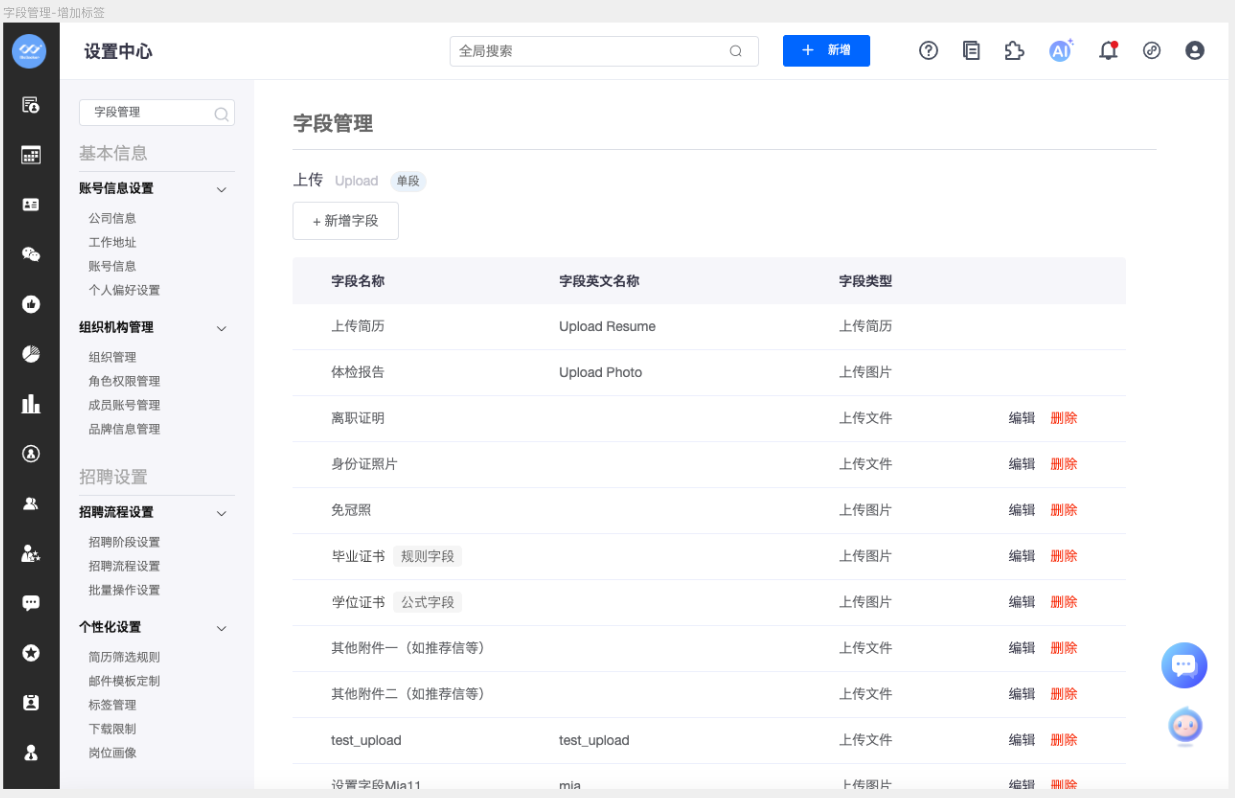Click the blue floating chat bubble icon
This screenshot has height=798, width=1235.
(1184, 665)
